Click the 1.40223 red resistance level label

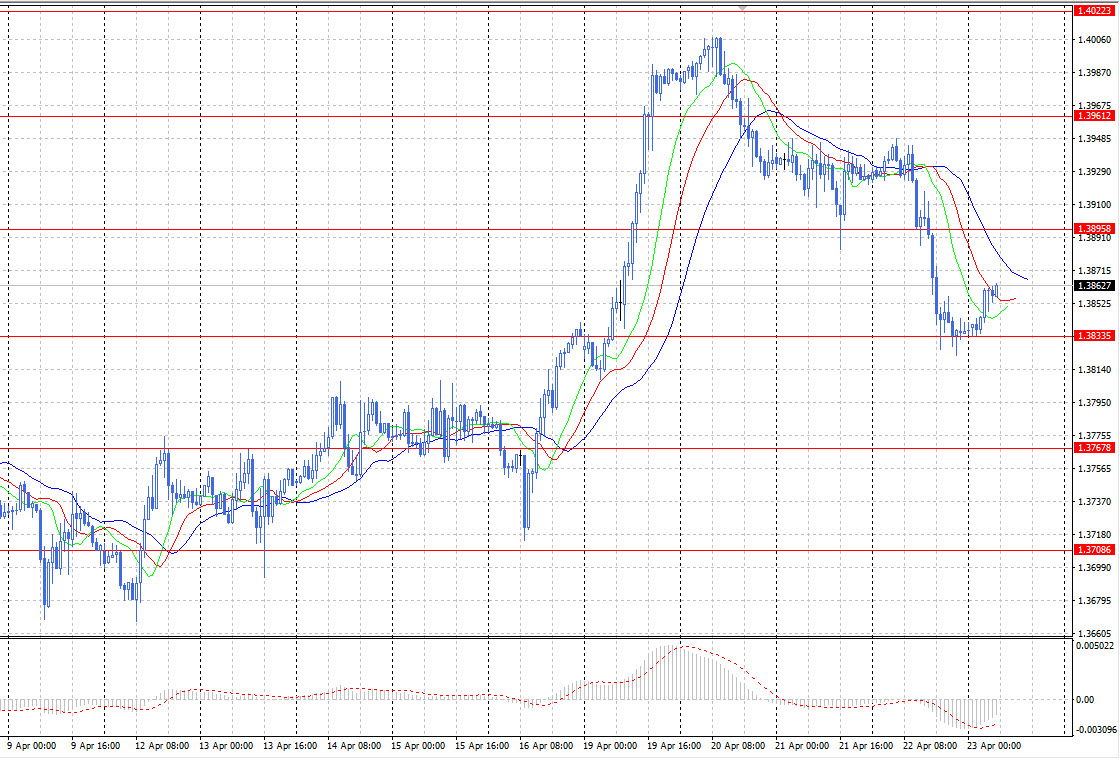pos(1094,11)
